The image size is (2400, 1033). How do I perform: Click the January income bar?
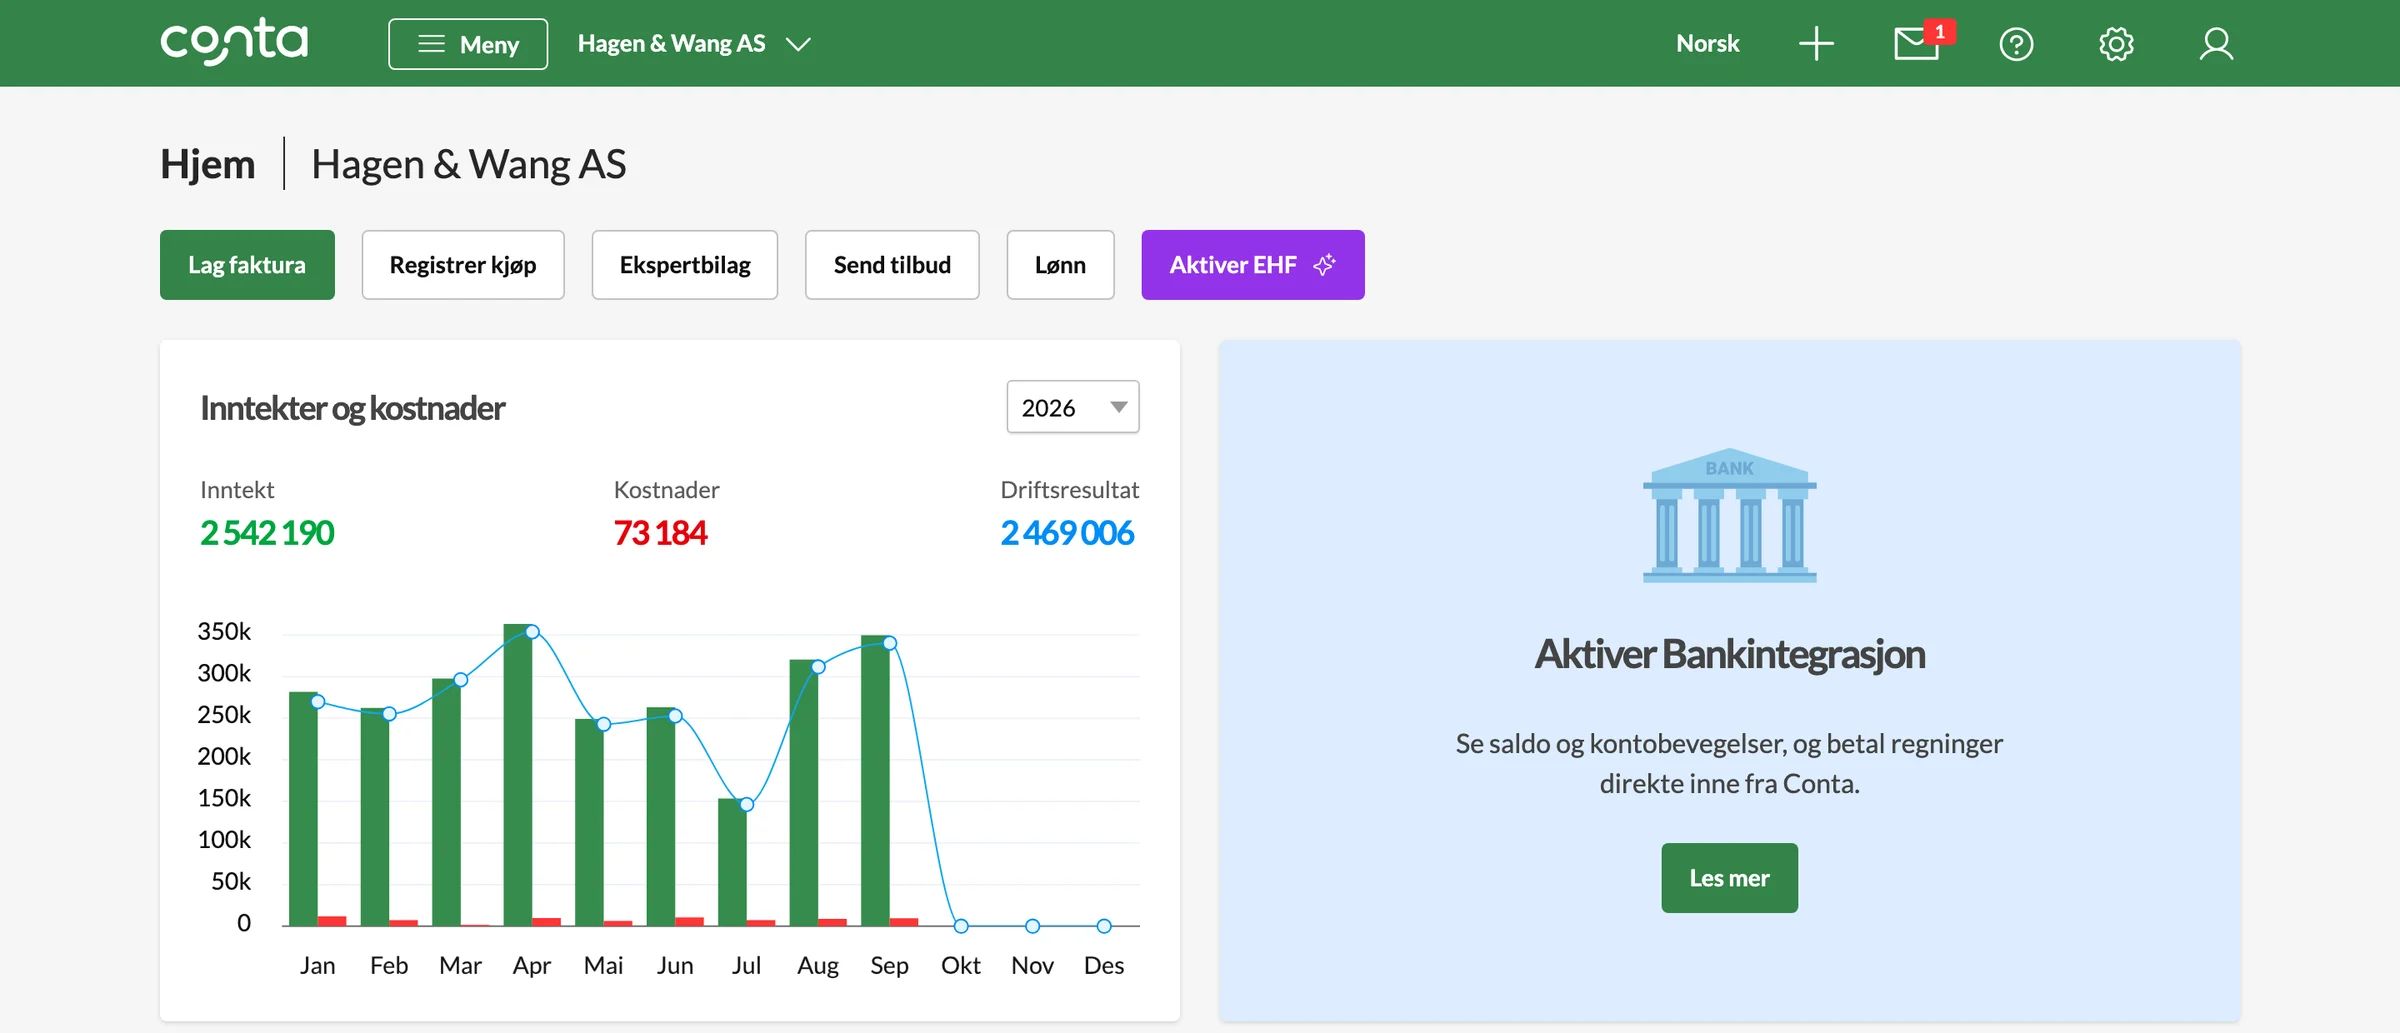303,809
